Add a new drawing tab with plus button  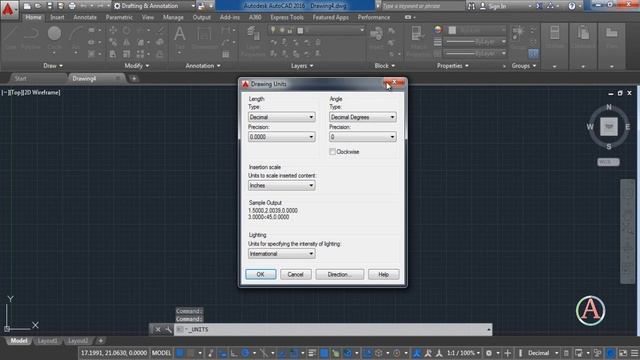tap(134, 78)
